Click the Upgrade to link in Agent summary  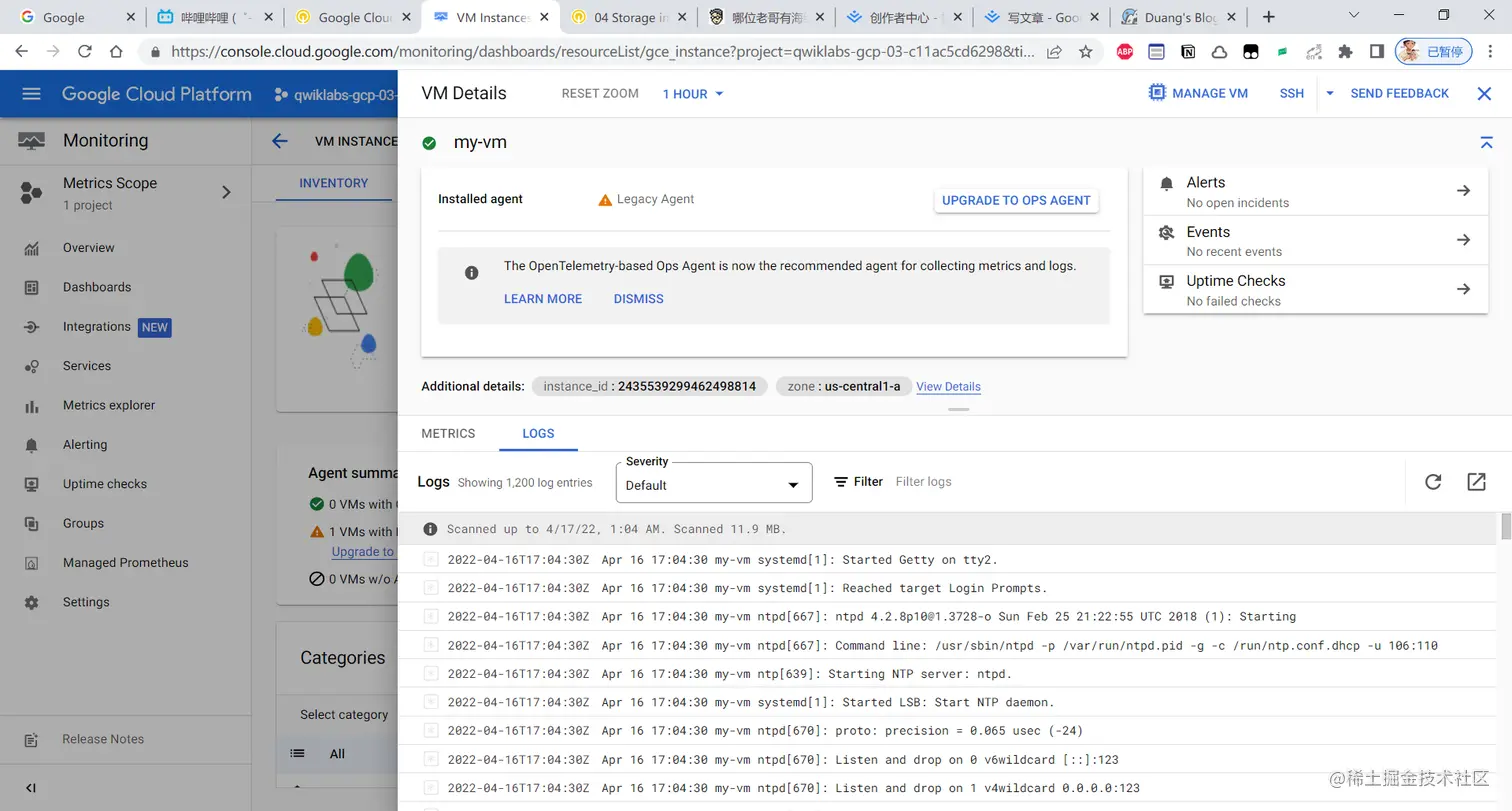pos(363,551)
